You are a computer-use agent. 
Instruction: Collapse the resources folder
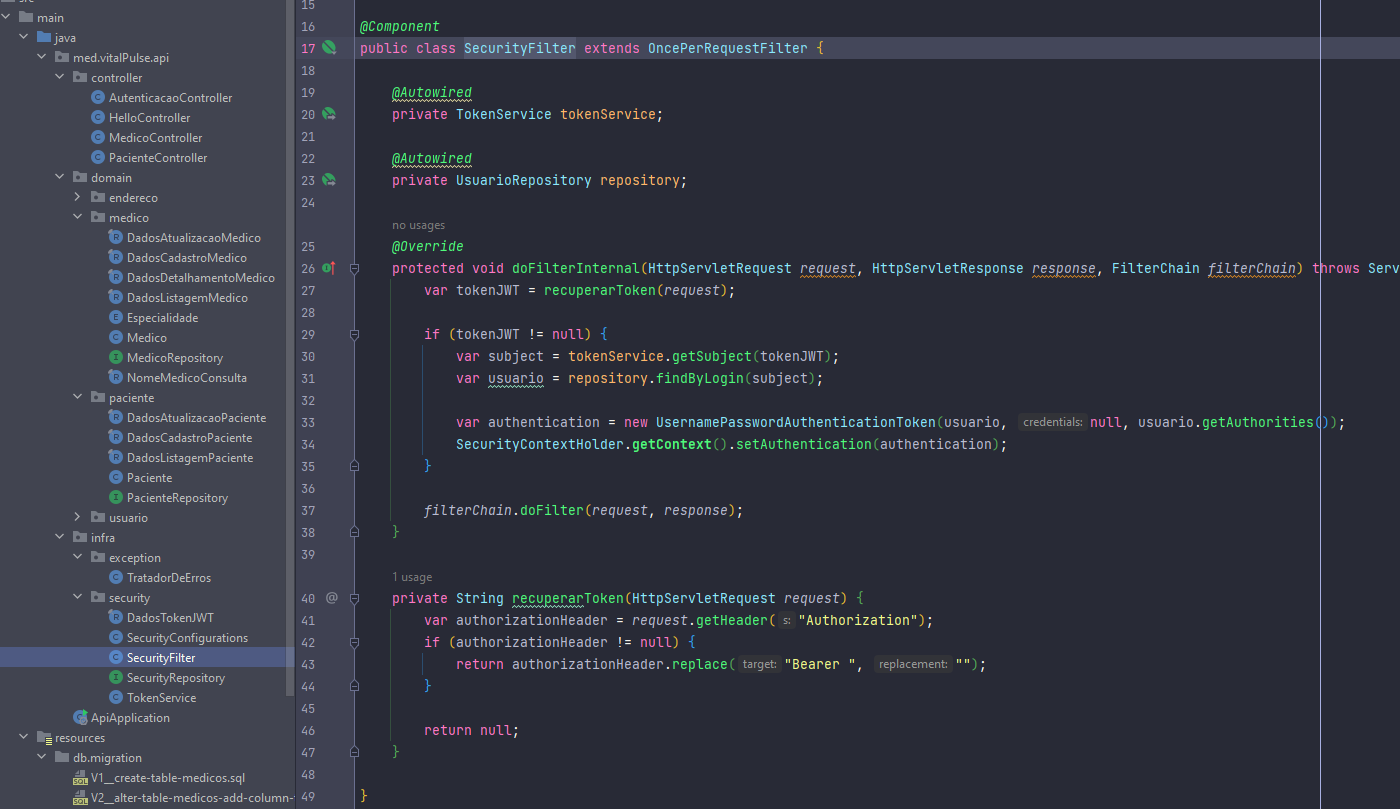pos(23,738)
